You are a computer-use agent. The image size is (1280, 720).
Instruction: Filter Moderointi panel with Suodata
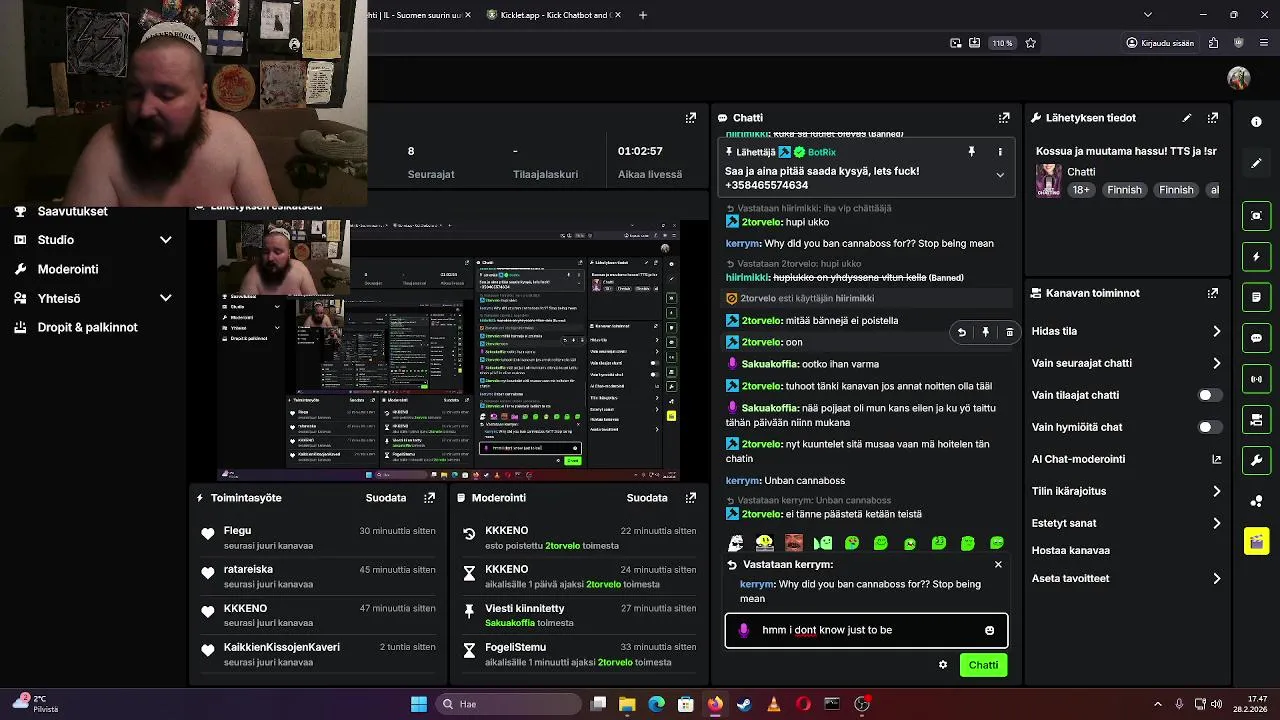647,498
